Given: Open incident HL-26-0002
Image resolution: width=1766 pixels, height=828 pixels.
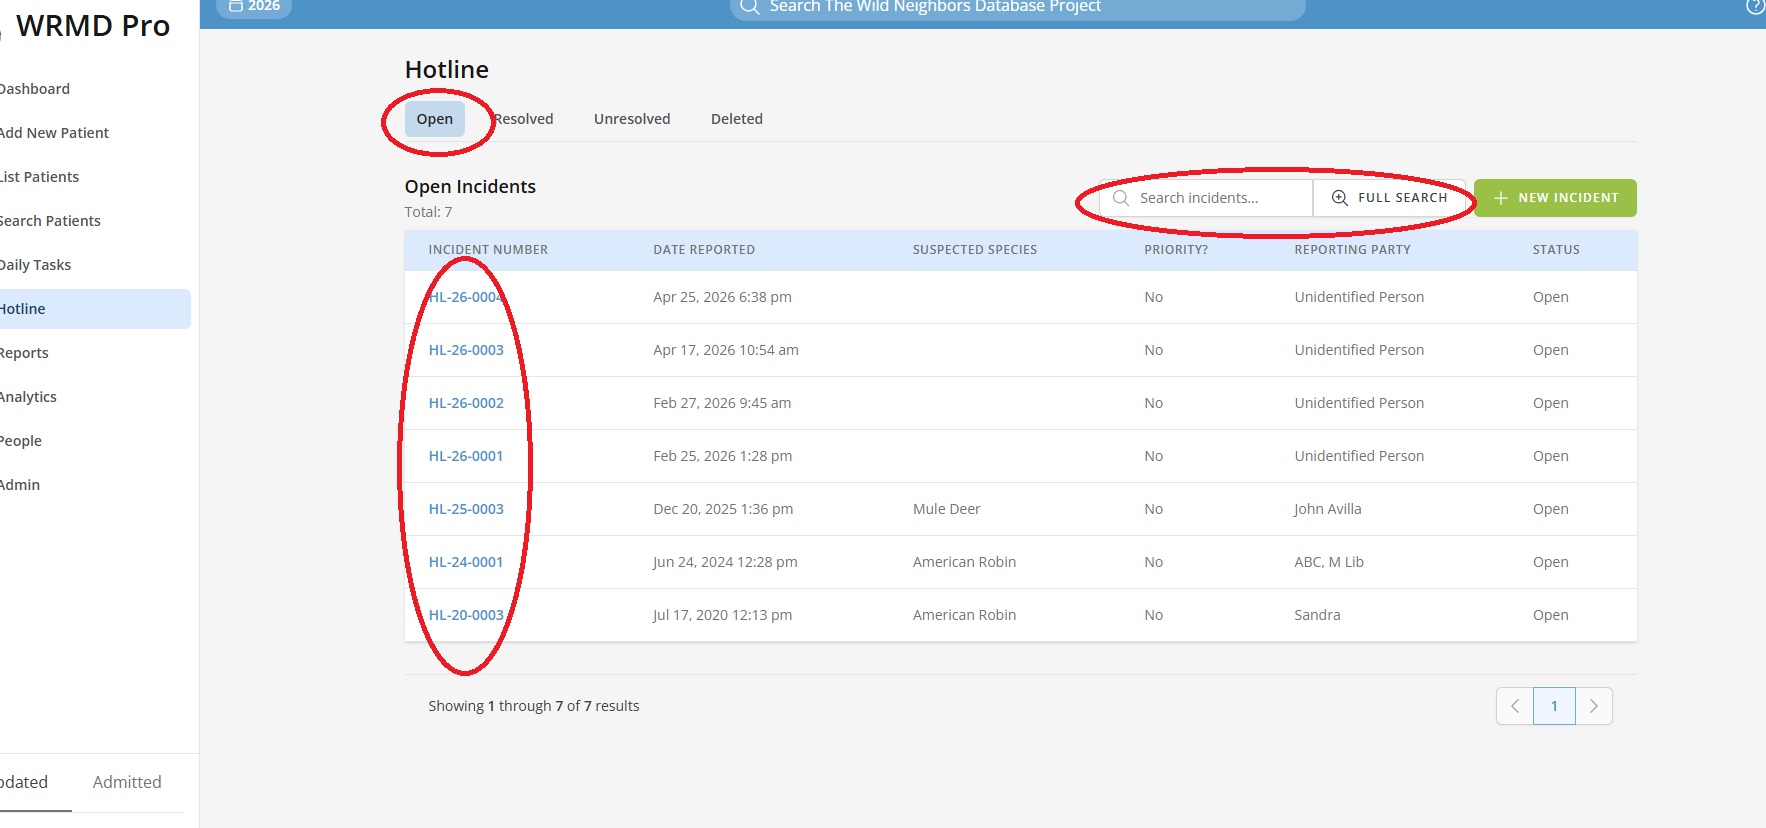Looking at the screenshot, I should (x=466, y=403).
